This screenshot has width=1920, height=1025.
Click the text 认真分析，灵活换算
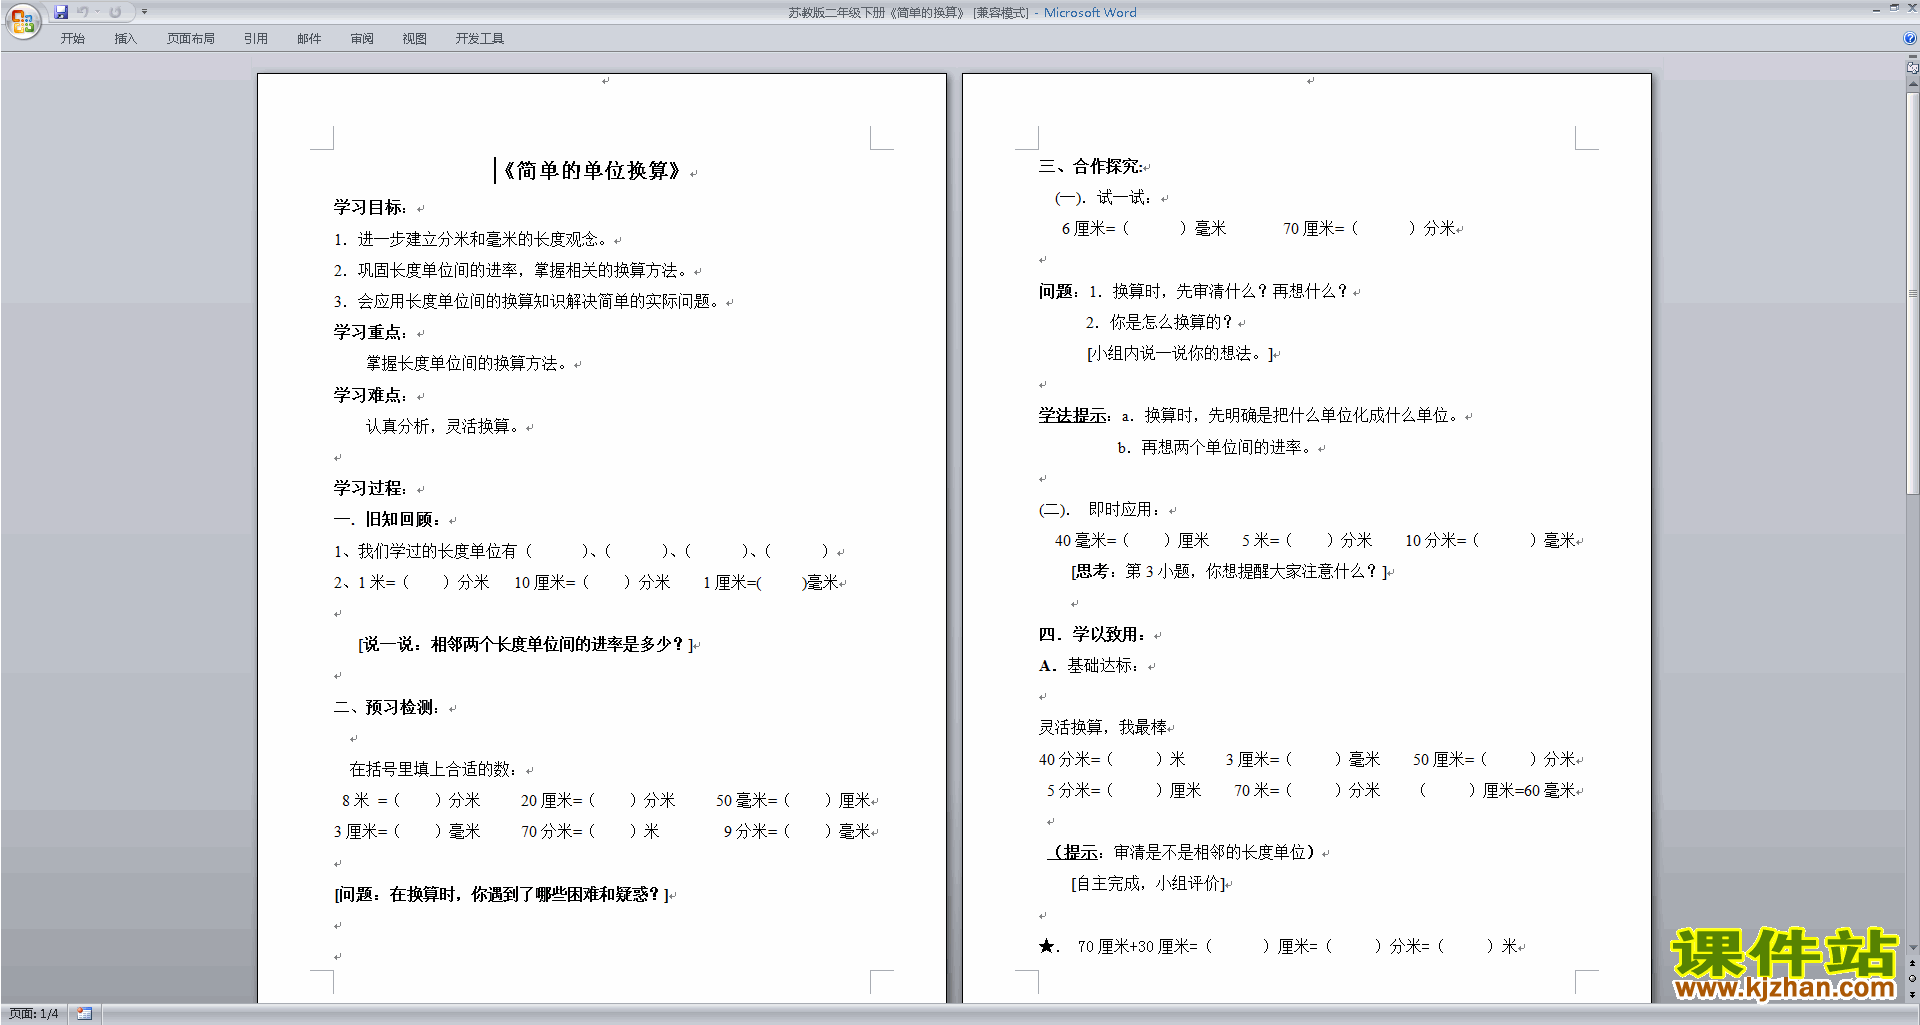tap(444, 426)
